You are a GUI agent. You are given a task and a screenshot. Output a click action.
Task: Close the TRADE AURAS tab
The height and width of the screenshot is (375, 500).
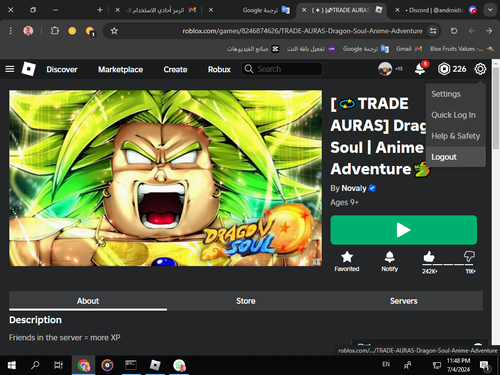304,10
